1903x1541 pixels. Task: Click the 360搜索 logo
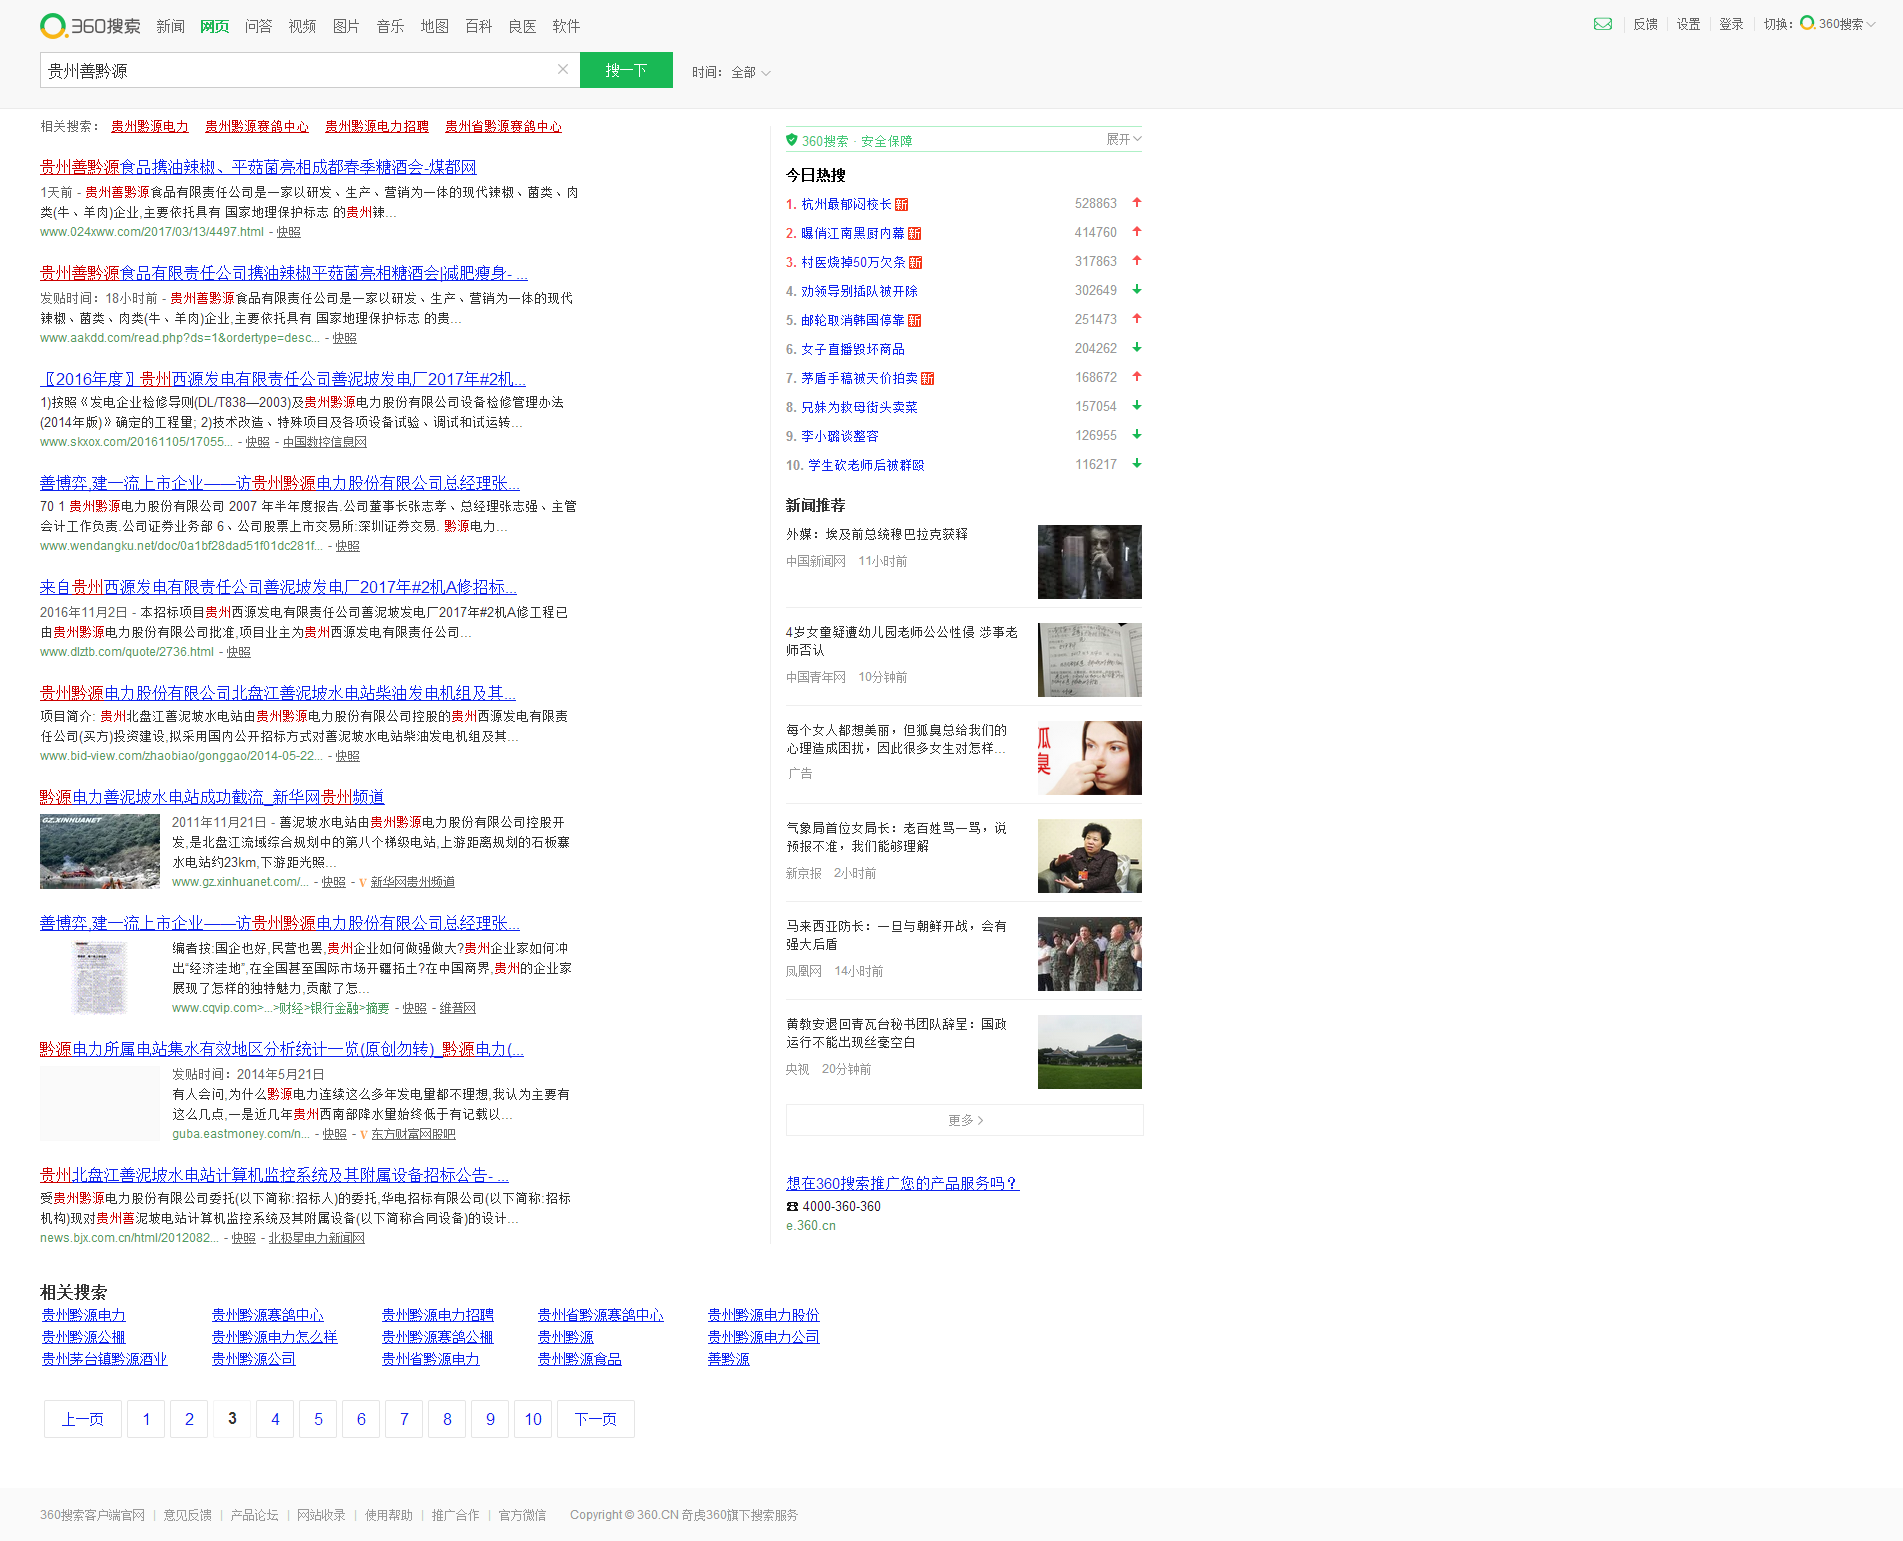click(x=90, y=26)
